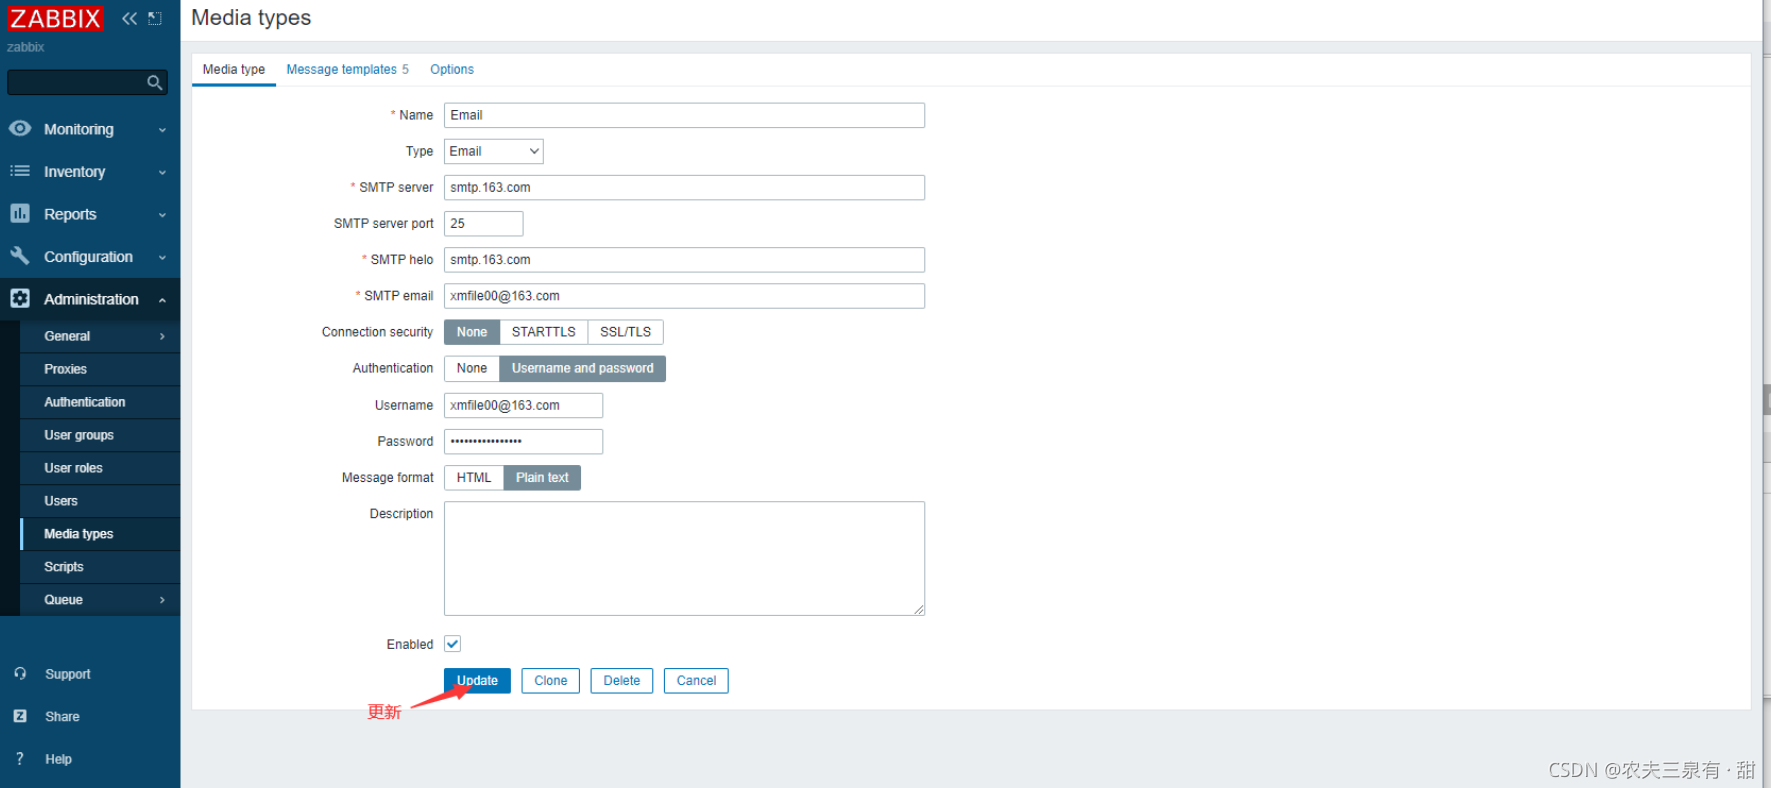
Task: Click the Update button
Action: (477, 681)
